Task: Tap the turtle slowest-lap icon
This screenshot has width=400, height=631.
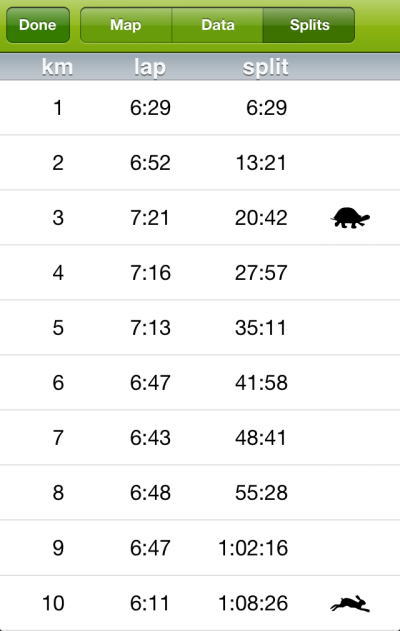Action: [x=350, y=218]
